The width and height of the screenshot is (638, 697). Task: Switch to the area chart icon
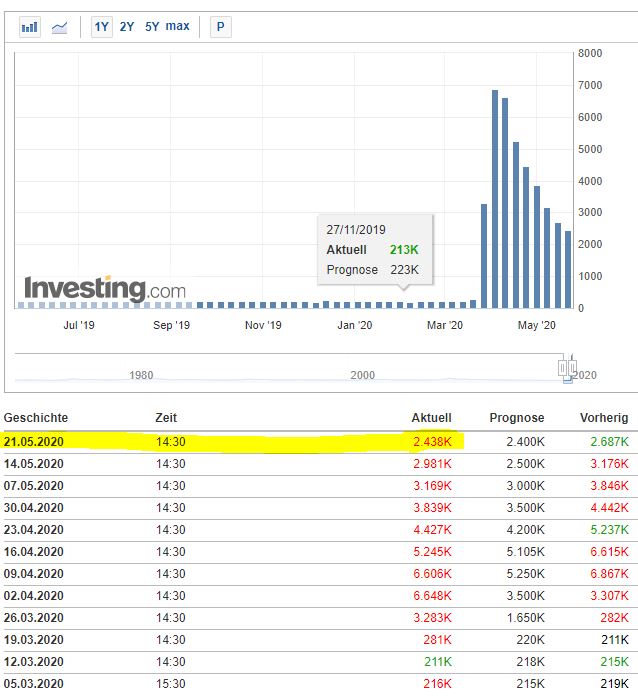point(60,27)
